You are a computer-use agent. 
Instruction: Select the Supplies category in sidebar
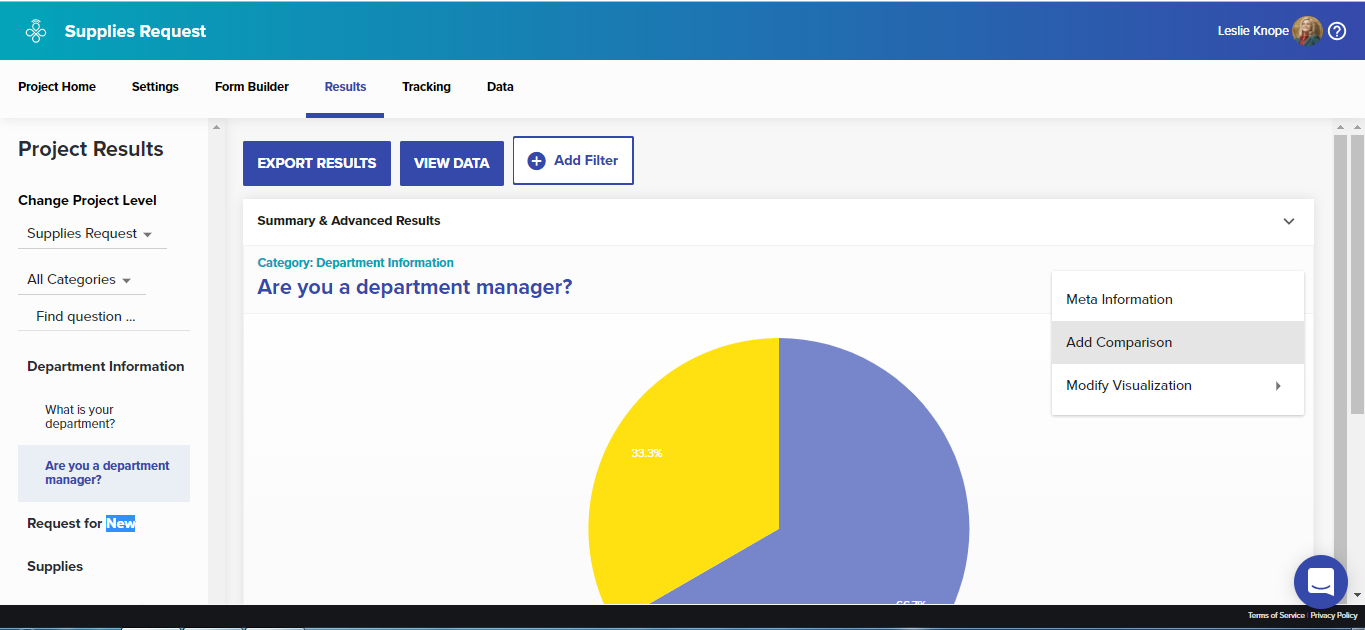(x=55, y=566)
